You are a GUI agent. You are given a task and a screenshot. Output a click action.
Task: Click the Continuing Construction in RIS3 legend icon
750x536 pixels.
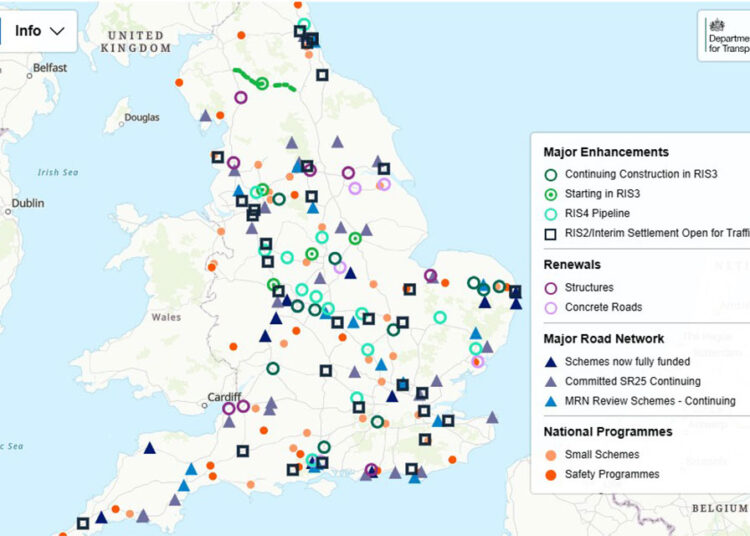coord(551,175)
